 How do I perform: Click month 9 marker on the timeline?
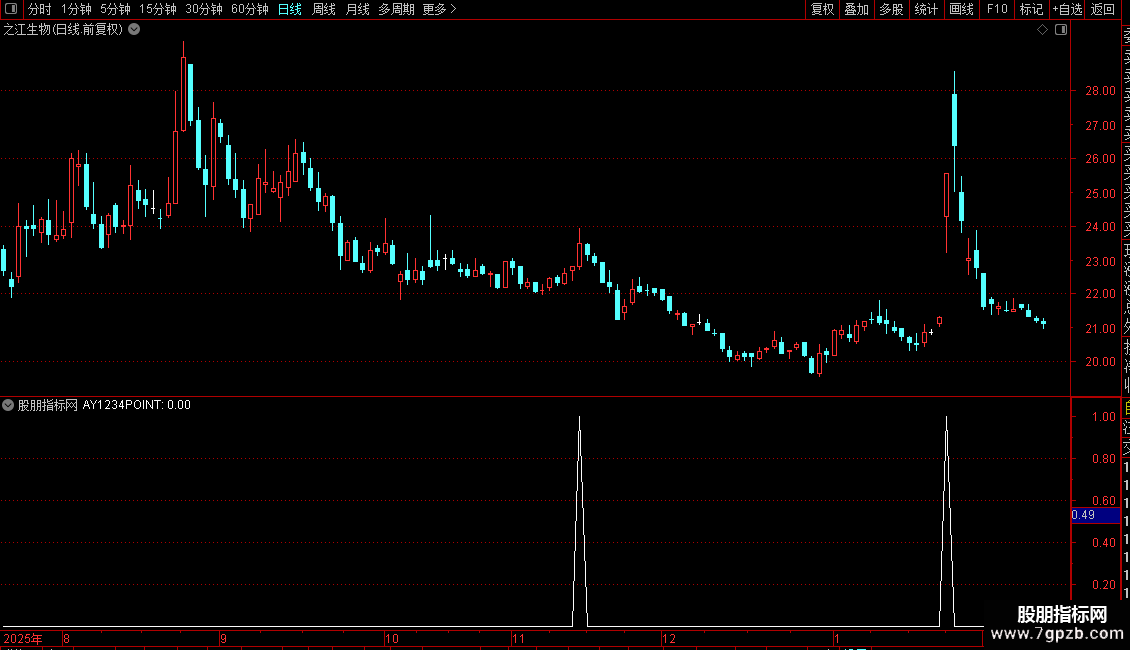coord(223,638)
